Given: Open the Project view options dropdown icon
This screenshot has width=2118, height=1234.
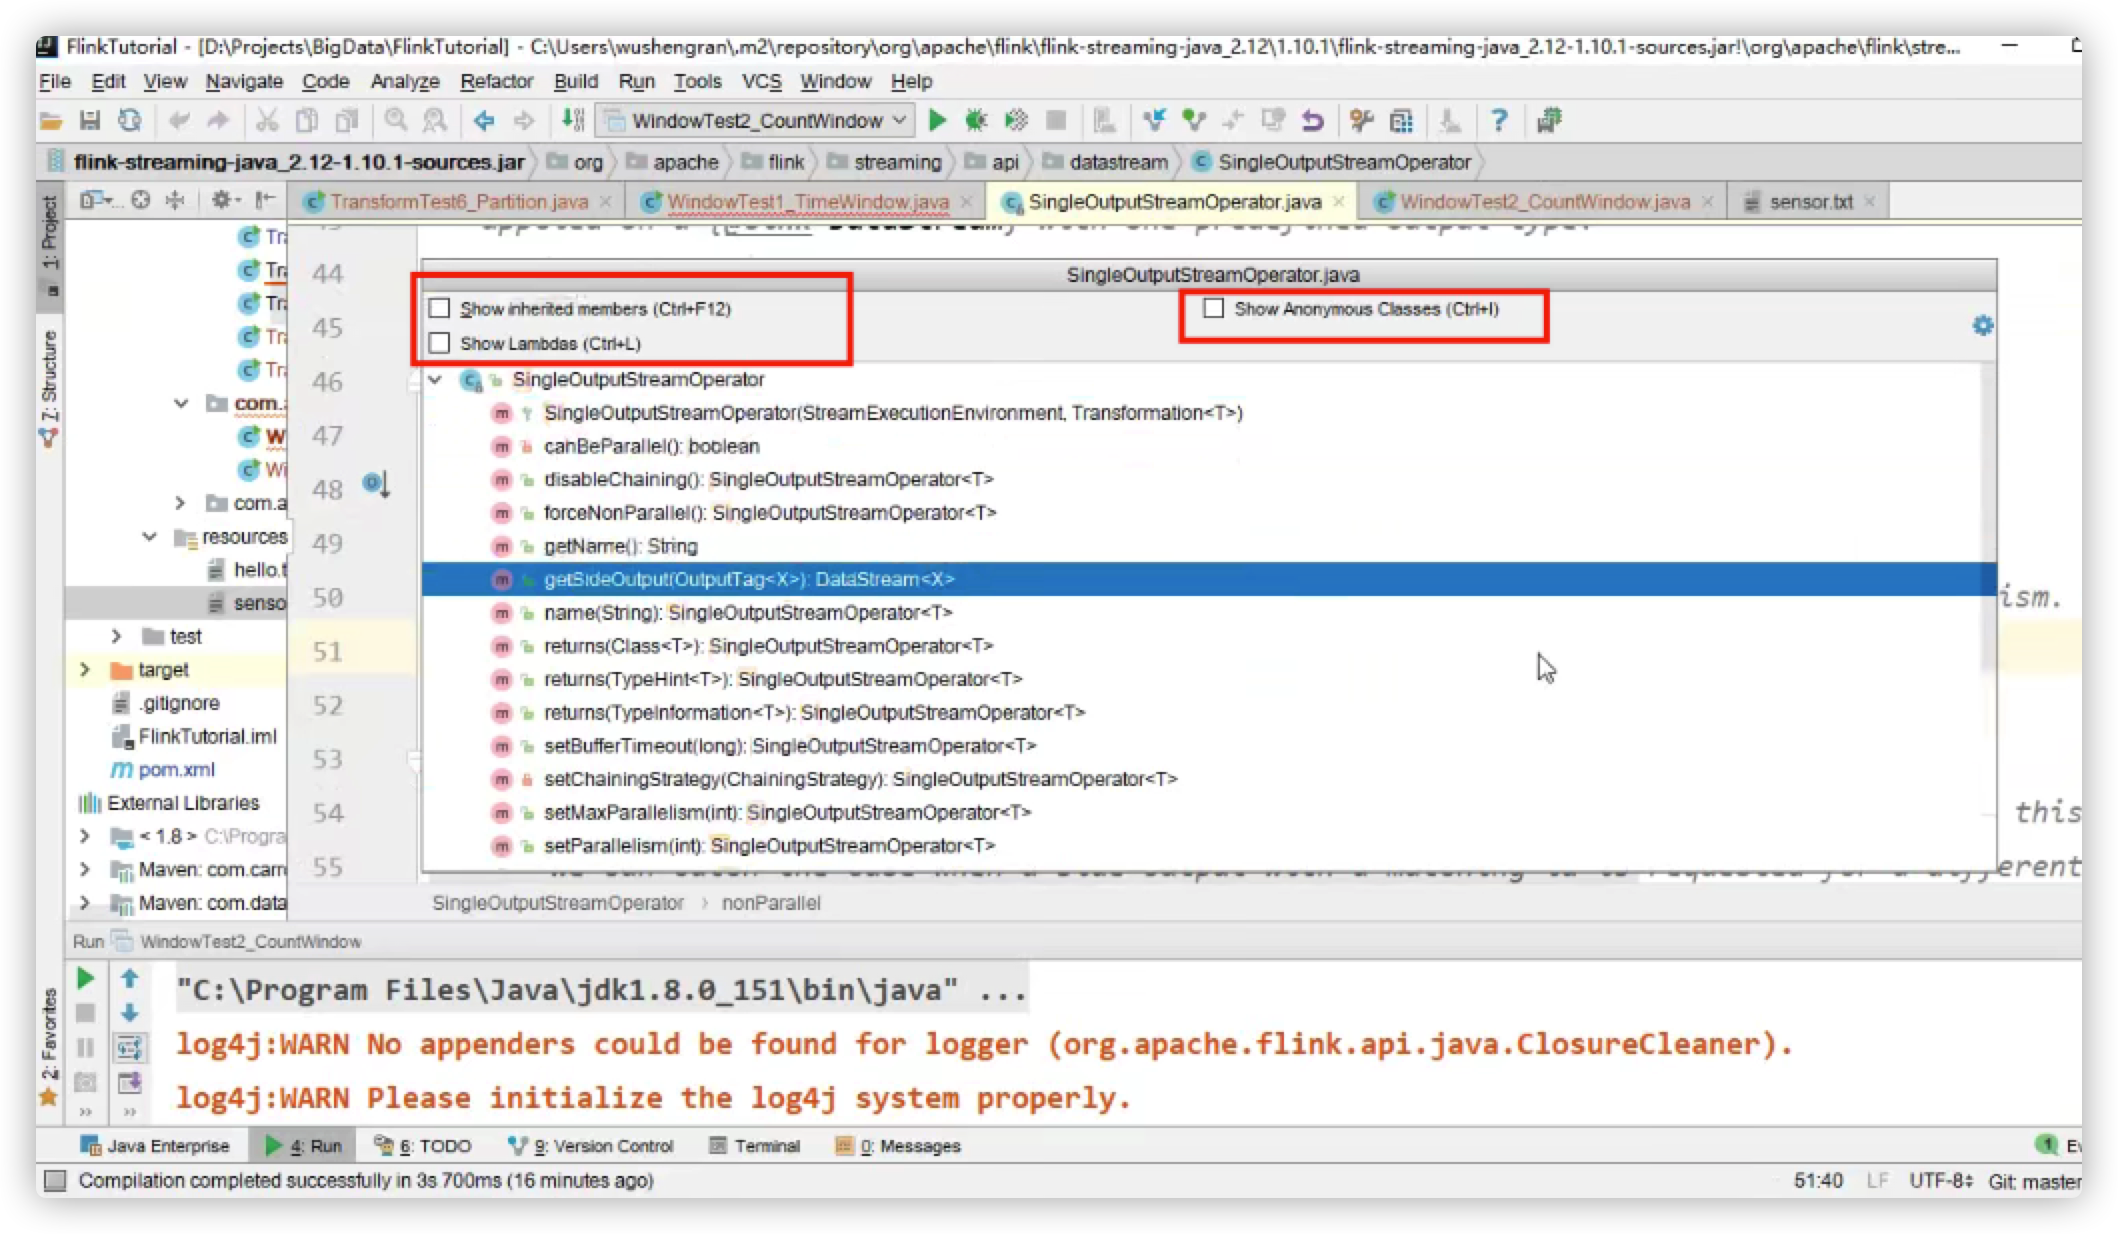Looking at the screenshot, I should (96, 200).
